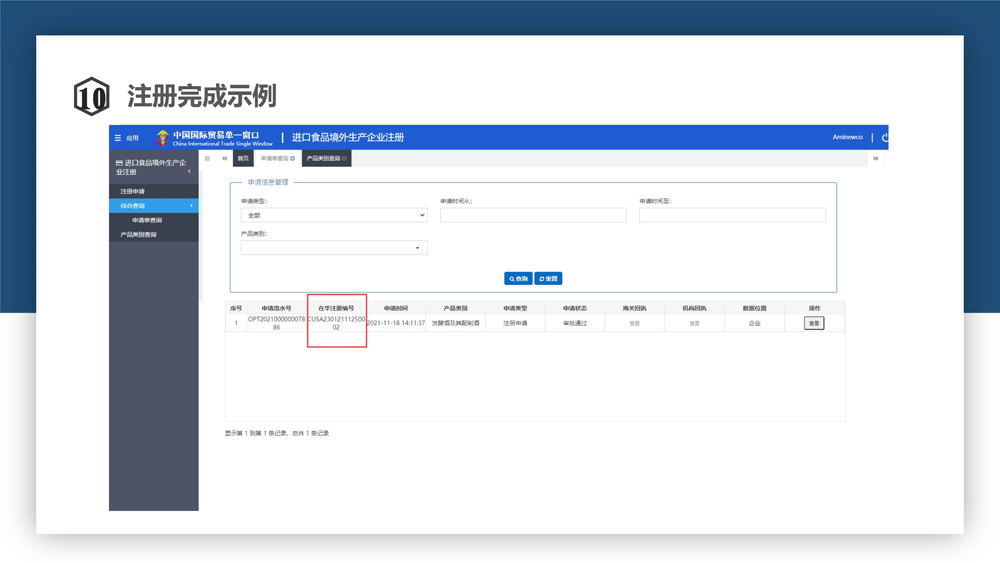Switch to the 首页 tab
This screenshot has height=563, width=1000.
click(x=243, y=159)
